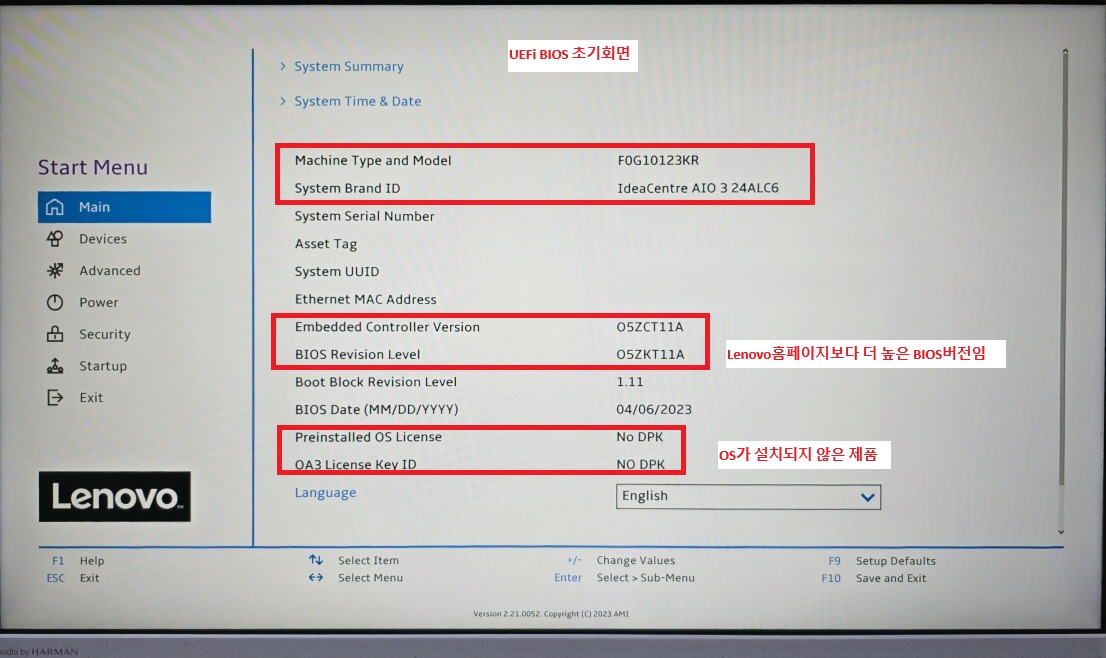This screenshot has width=1106, height=658.
Task: Expand the System Time & Date chevron
Action: (283, 101)
